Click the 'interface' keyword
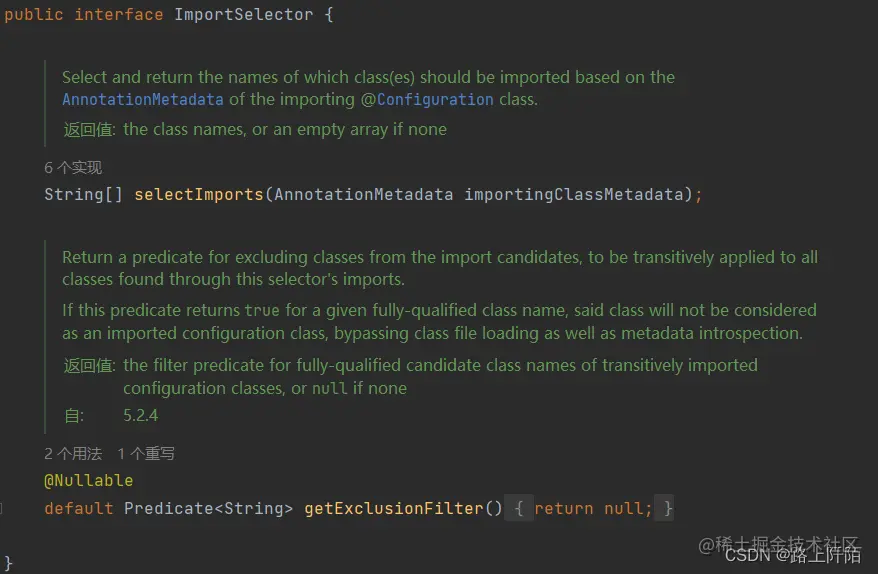 119,15
